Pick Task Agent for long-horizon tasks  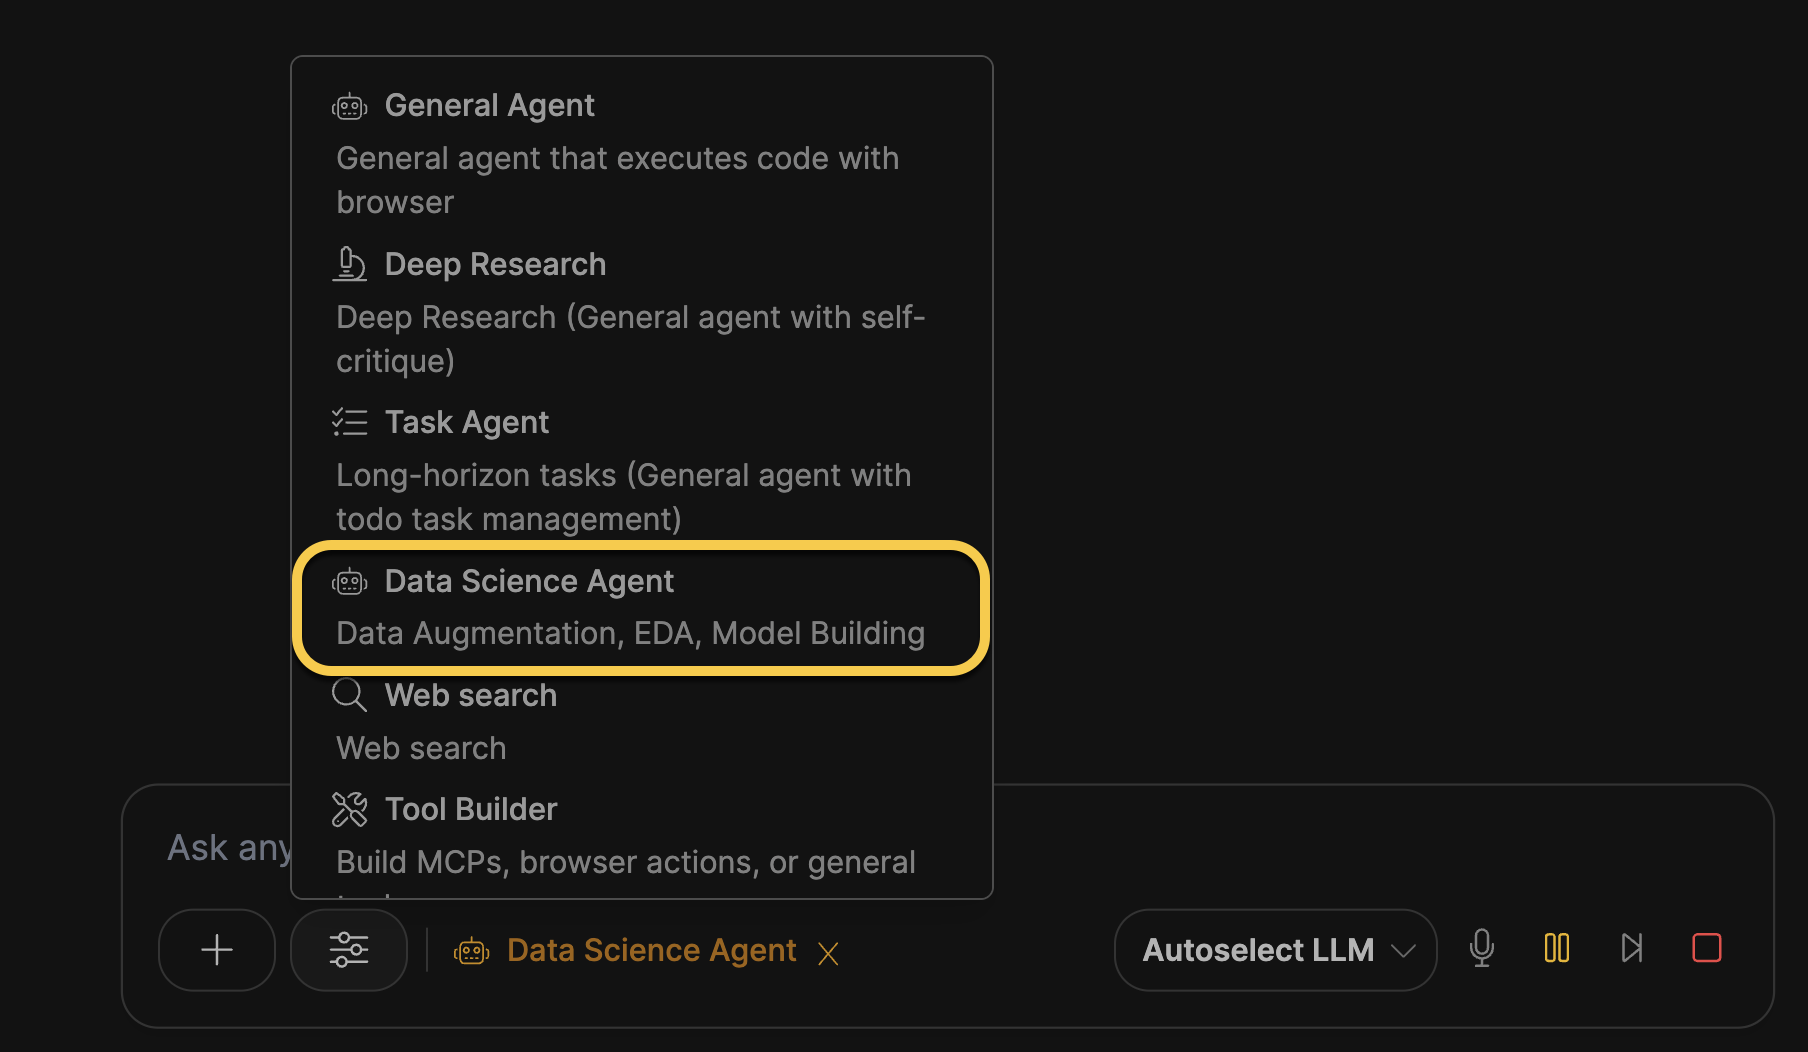coord(467,423)
